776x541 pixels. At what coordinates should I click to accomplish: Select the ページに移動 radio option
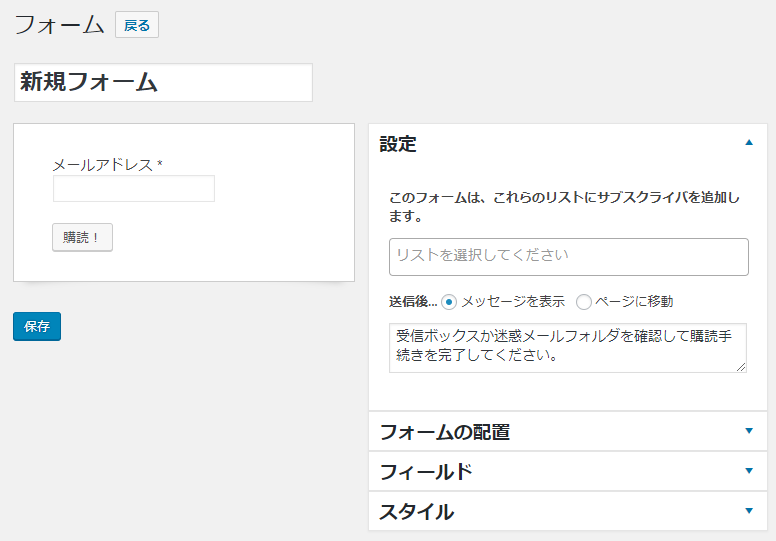[584, 302]
